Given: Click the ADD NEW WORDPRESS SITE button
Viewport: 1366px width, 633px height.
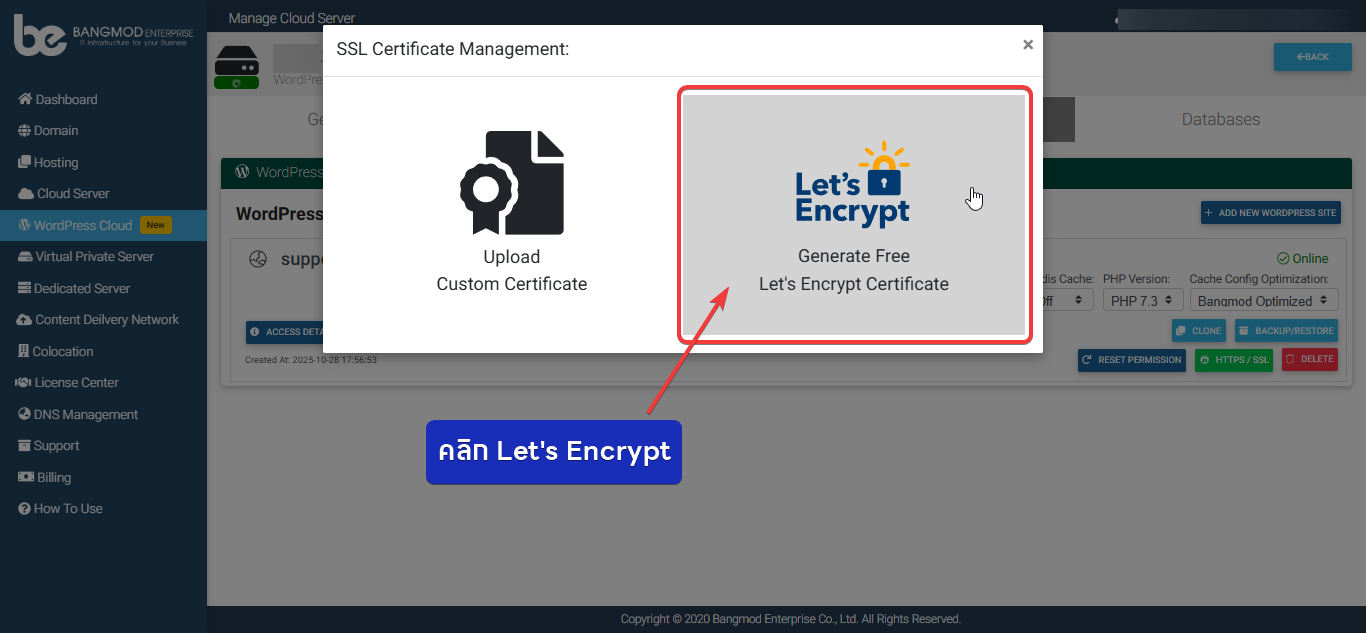Looking at the screenshot, I should 1270,213.
